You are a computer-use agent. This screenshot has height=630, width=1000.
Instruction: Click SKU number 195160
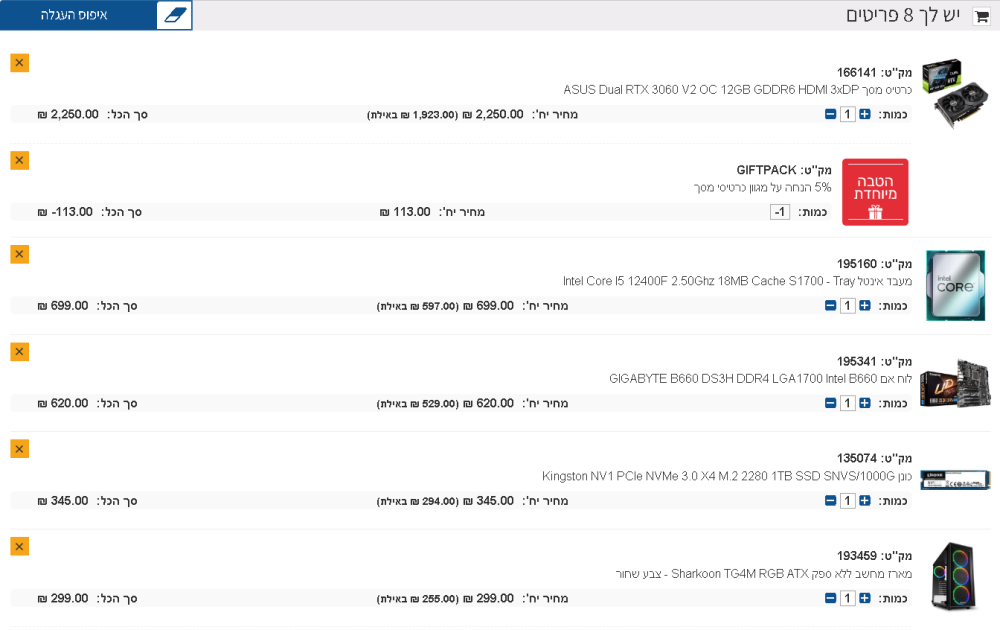(x=857, y=264)
